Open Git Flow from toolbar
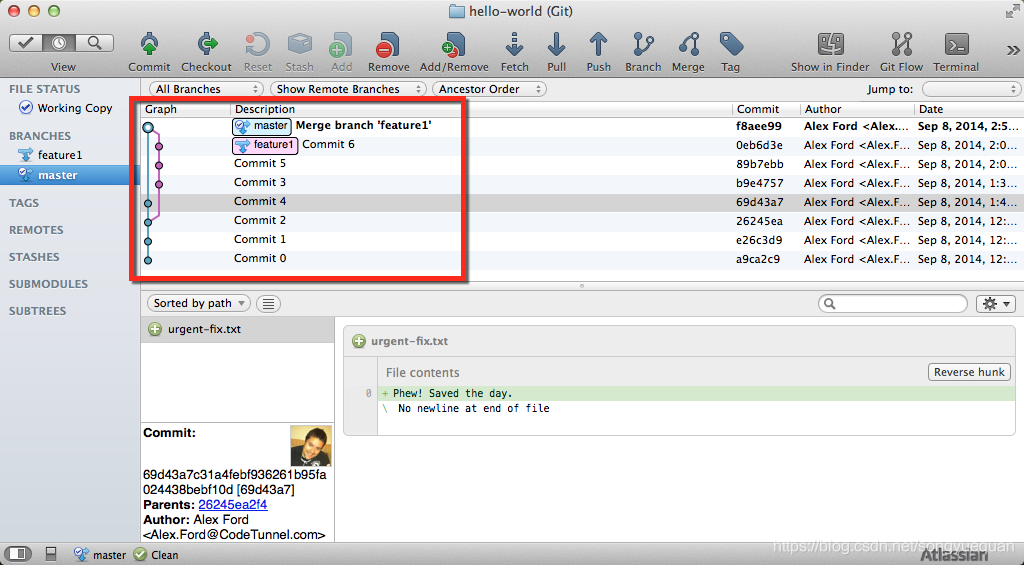The width and height of the screenshot is (1024, 565). point(901,44)
